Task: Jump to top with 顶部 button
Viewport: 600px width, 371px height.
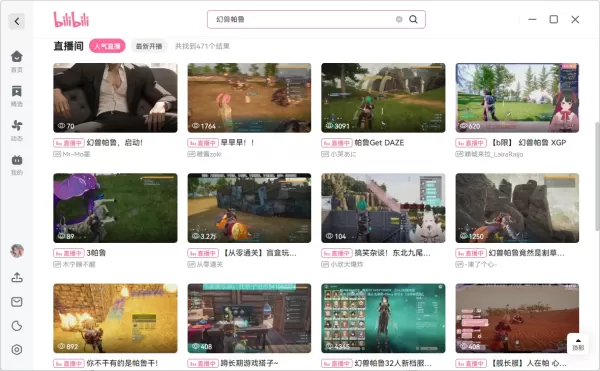Action: click(x=578, y=344)
